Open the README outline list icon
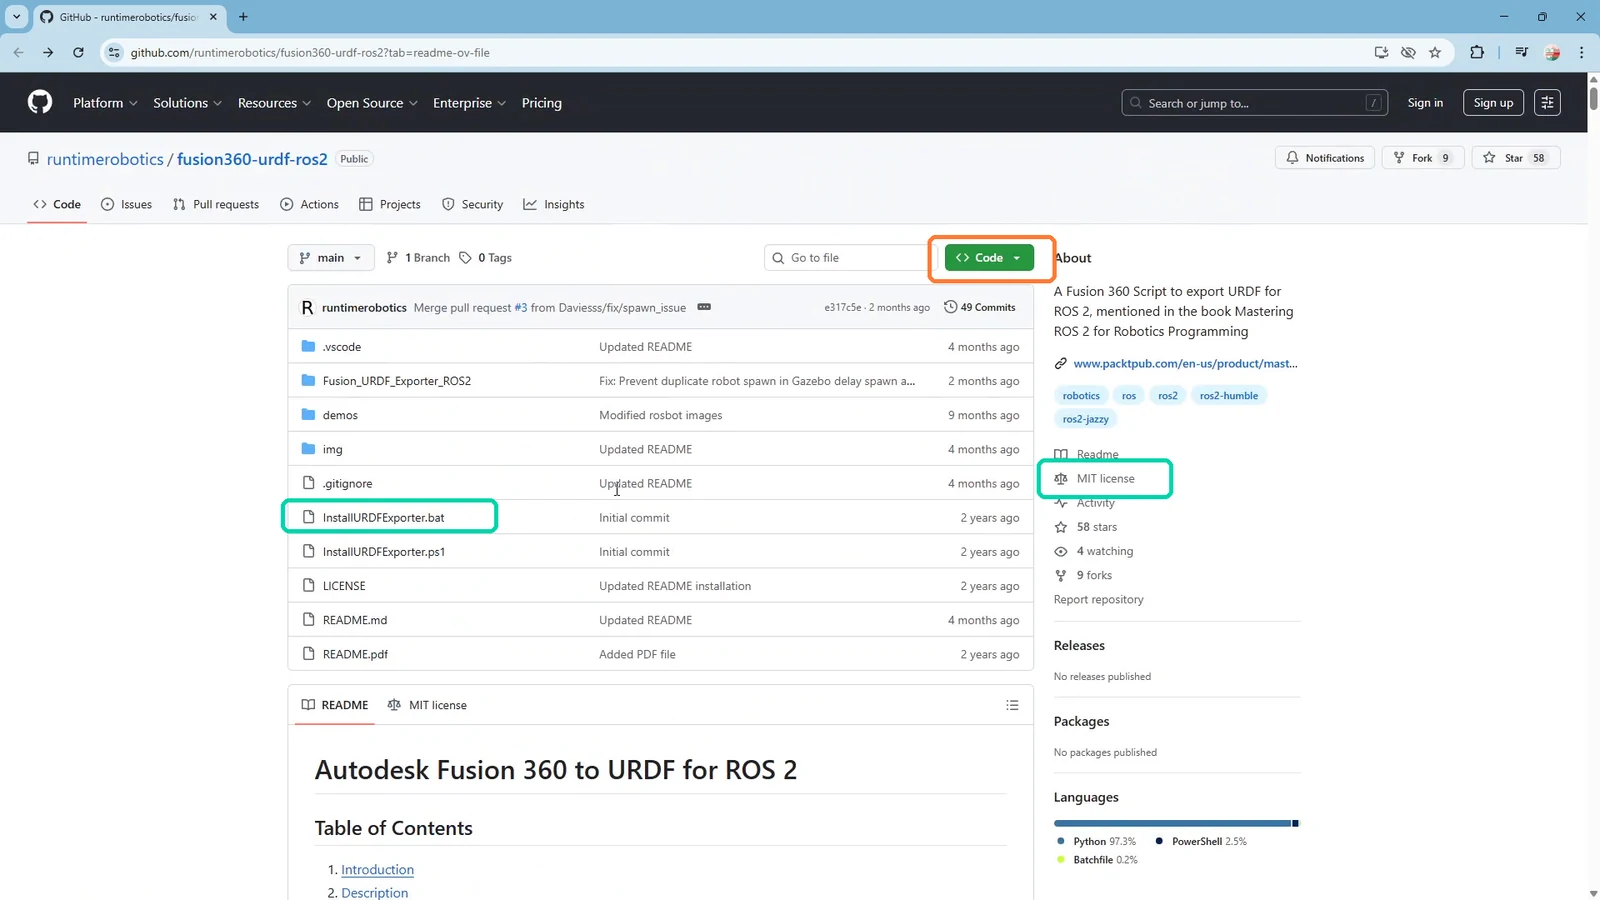 [x=1012, y=705]
